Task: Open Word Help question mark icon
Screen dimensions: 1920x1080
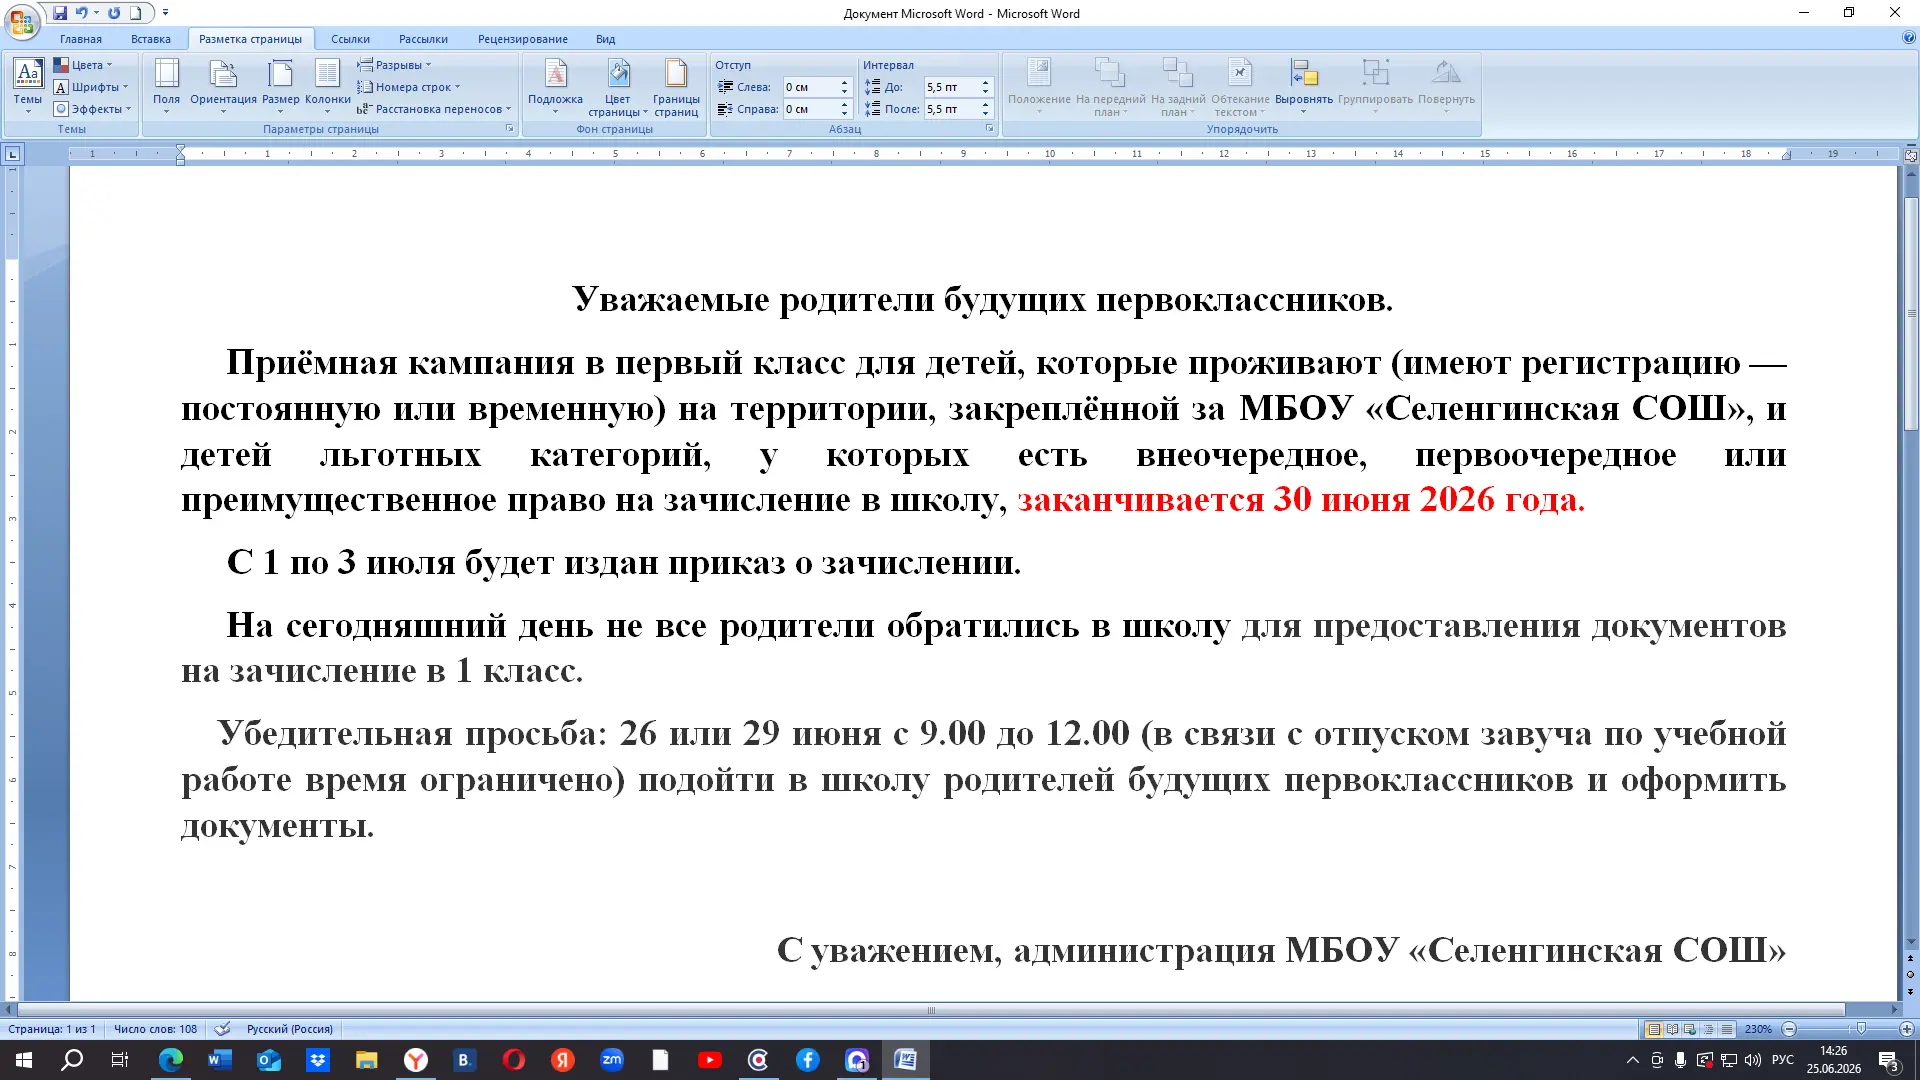Action: (x=1908, y=38)
